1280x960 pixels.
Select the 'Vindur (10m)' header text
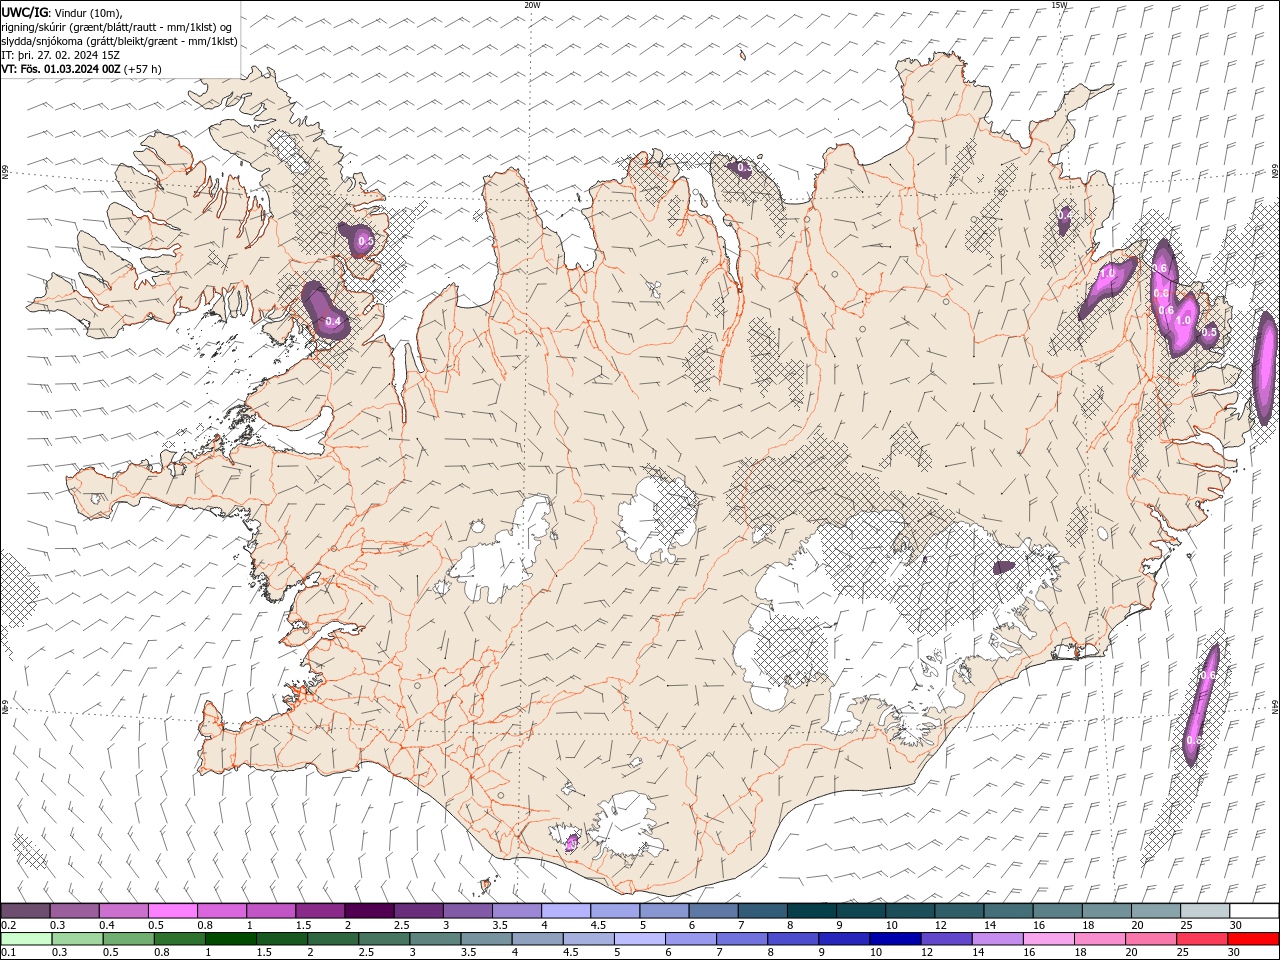[87, 12]
